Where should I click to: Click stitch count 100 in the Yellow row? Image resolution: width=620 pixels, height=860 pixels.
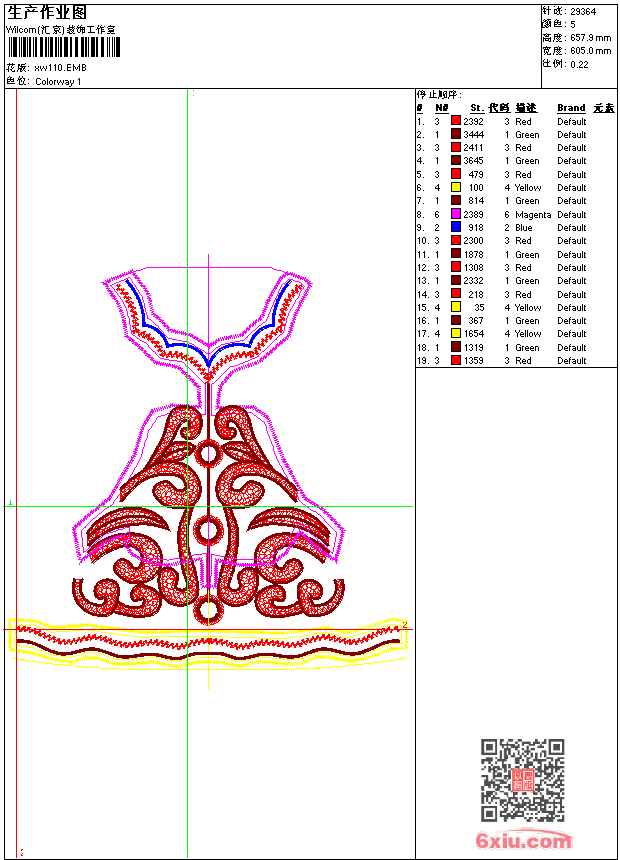click(x=476, y=188)
